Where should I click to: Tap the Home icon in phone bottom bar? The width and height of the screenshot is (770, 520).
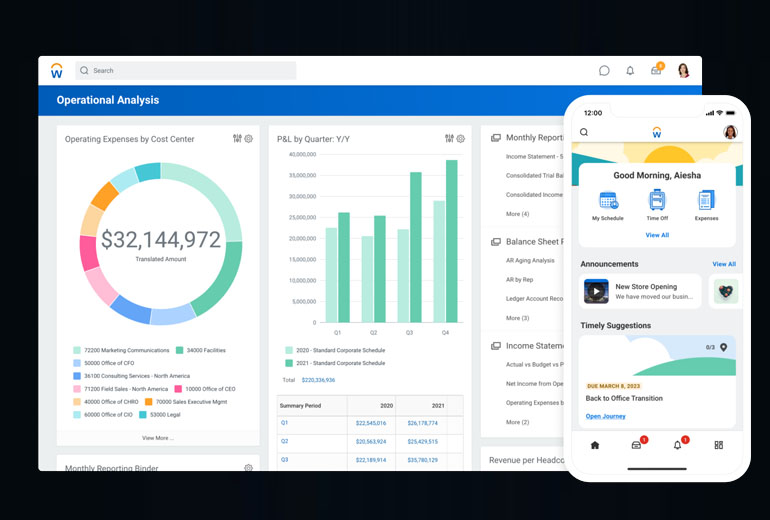tap(595, 445)
